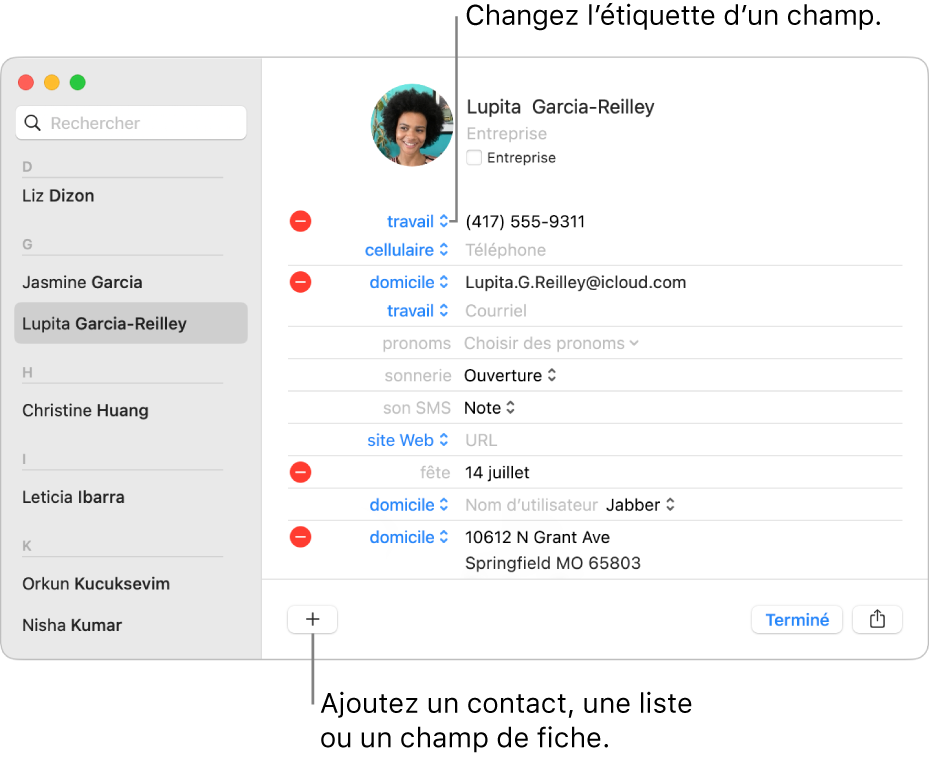931x758 pixels.
Task: Click Lupita's contact photo
Action: pos(411,125)
